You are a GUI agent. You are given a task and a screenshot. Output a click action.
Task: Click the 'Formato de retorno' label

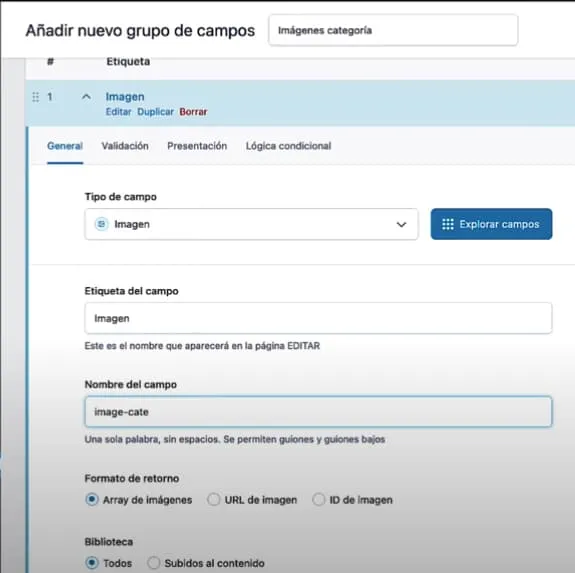tap(132, 478)
